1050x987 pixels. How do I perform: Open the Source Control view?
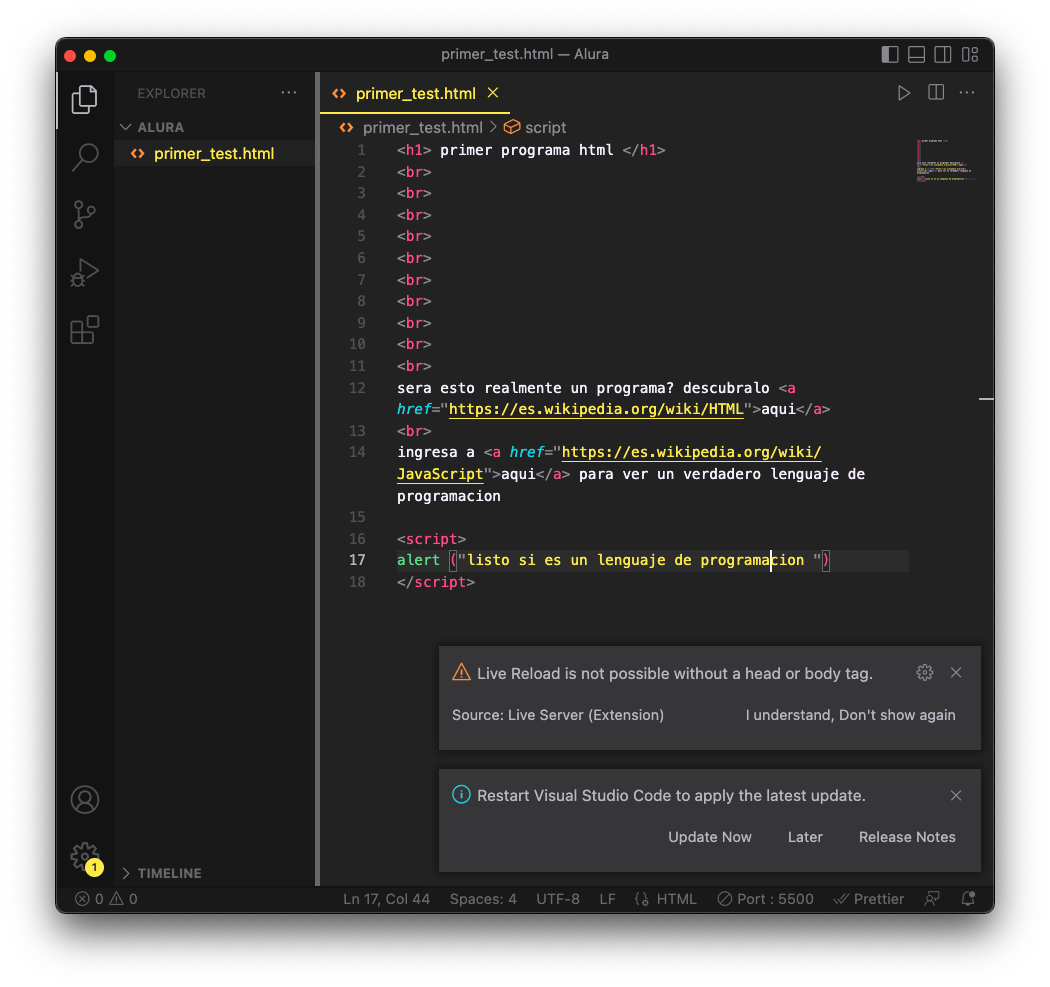tap(85, 215)
